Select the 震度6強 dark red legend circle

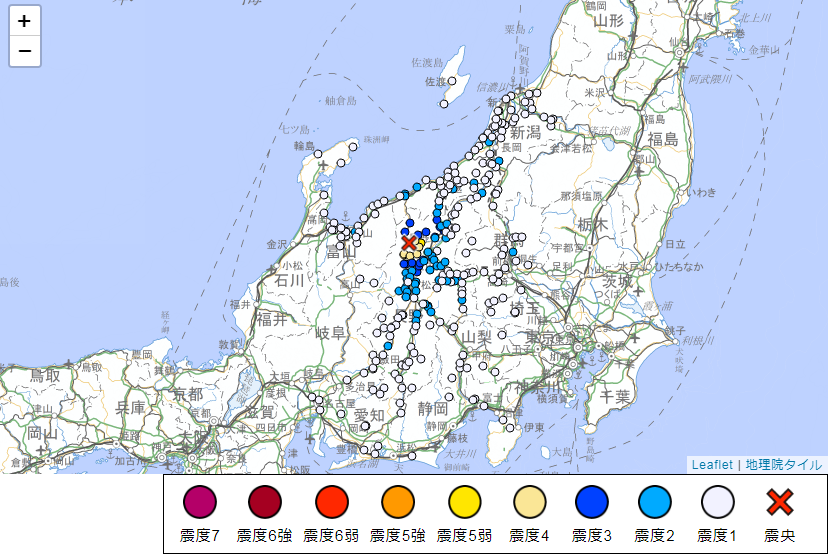pyautogui.click(x=265, y=502)
